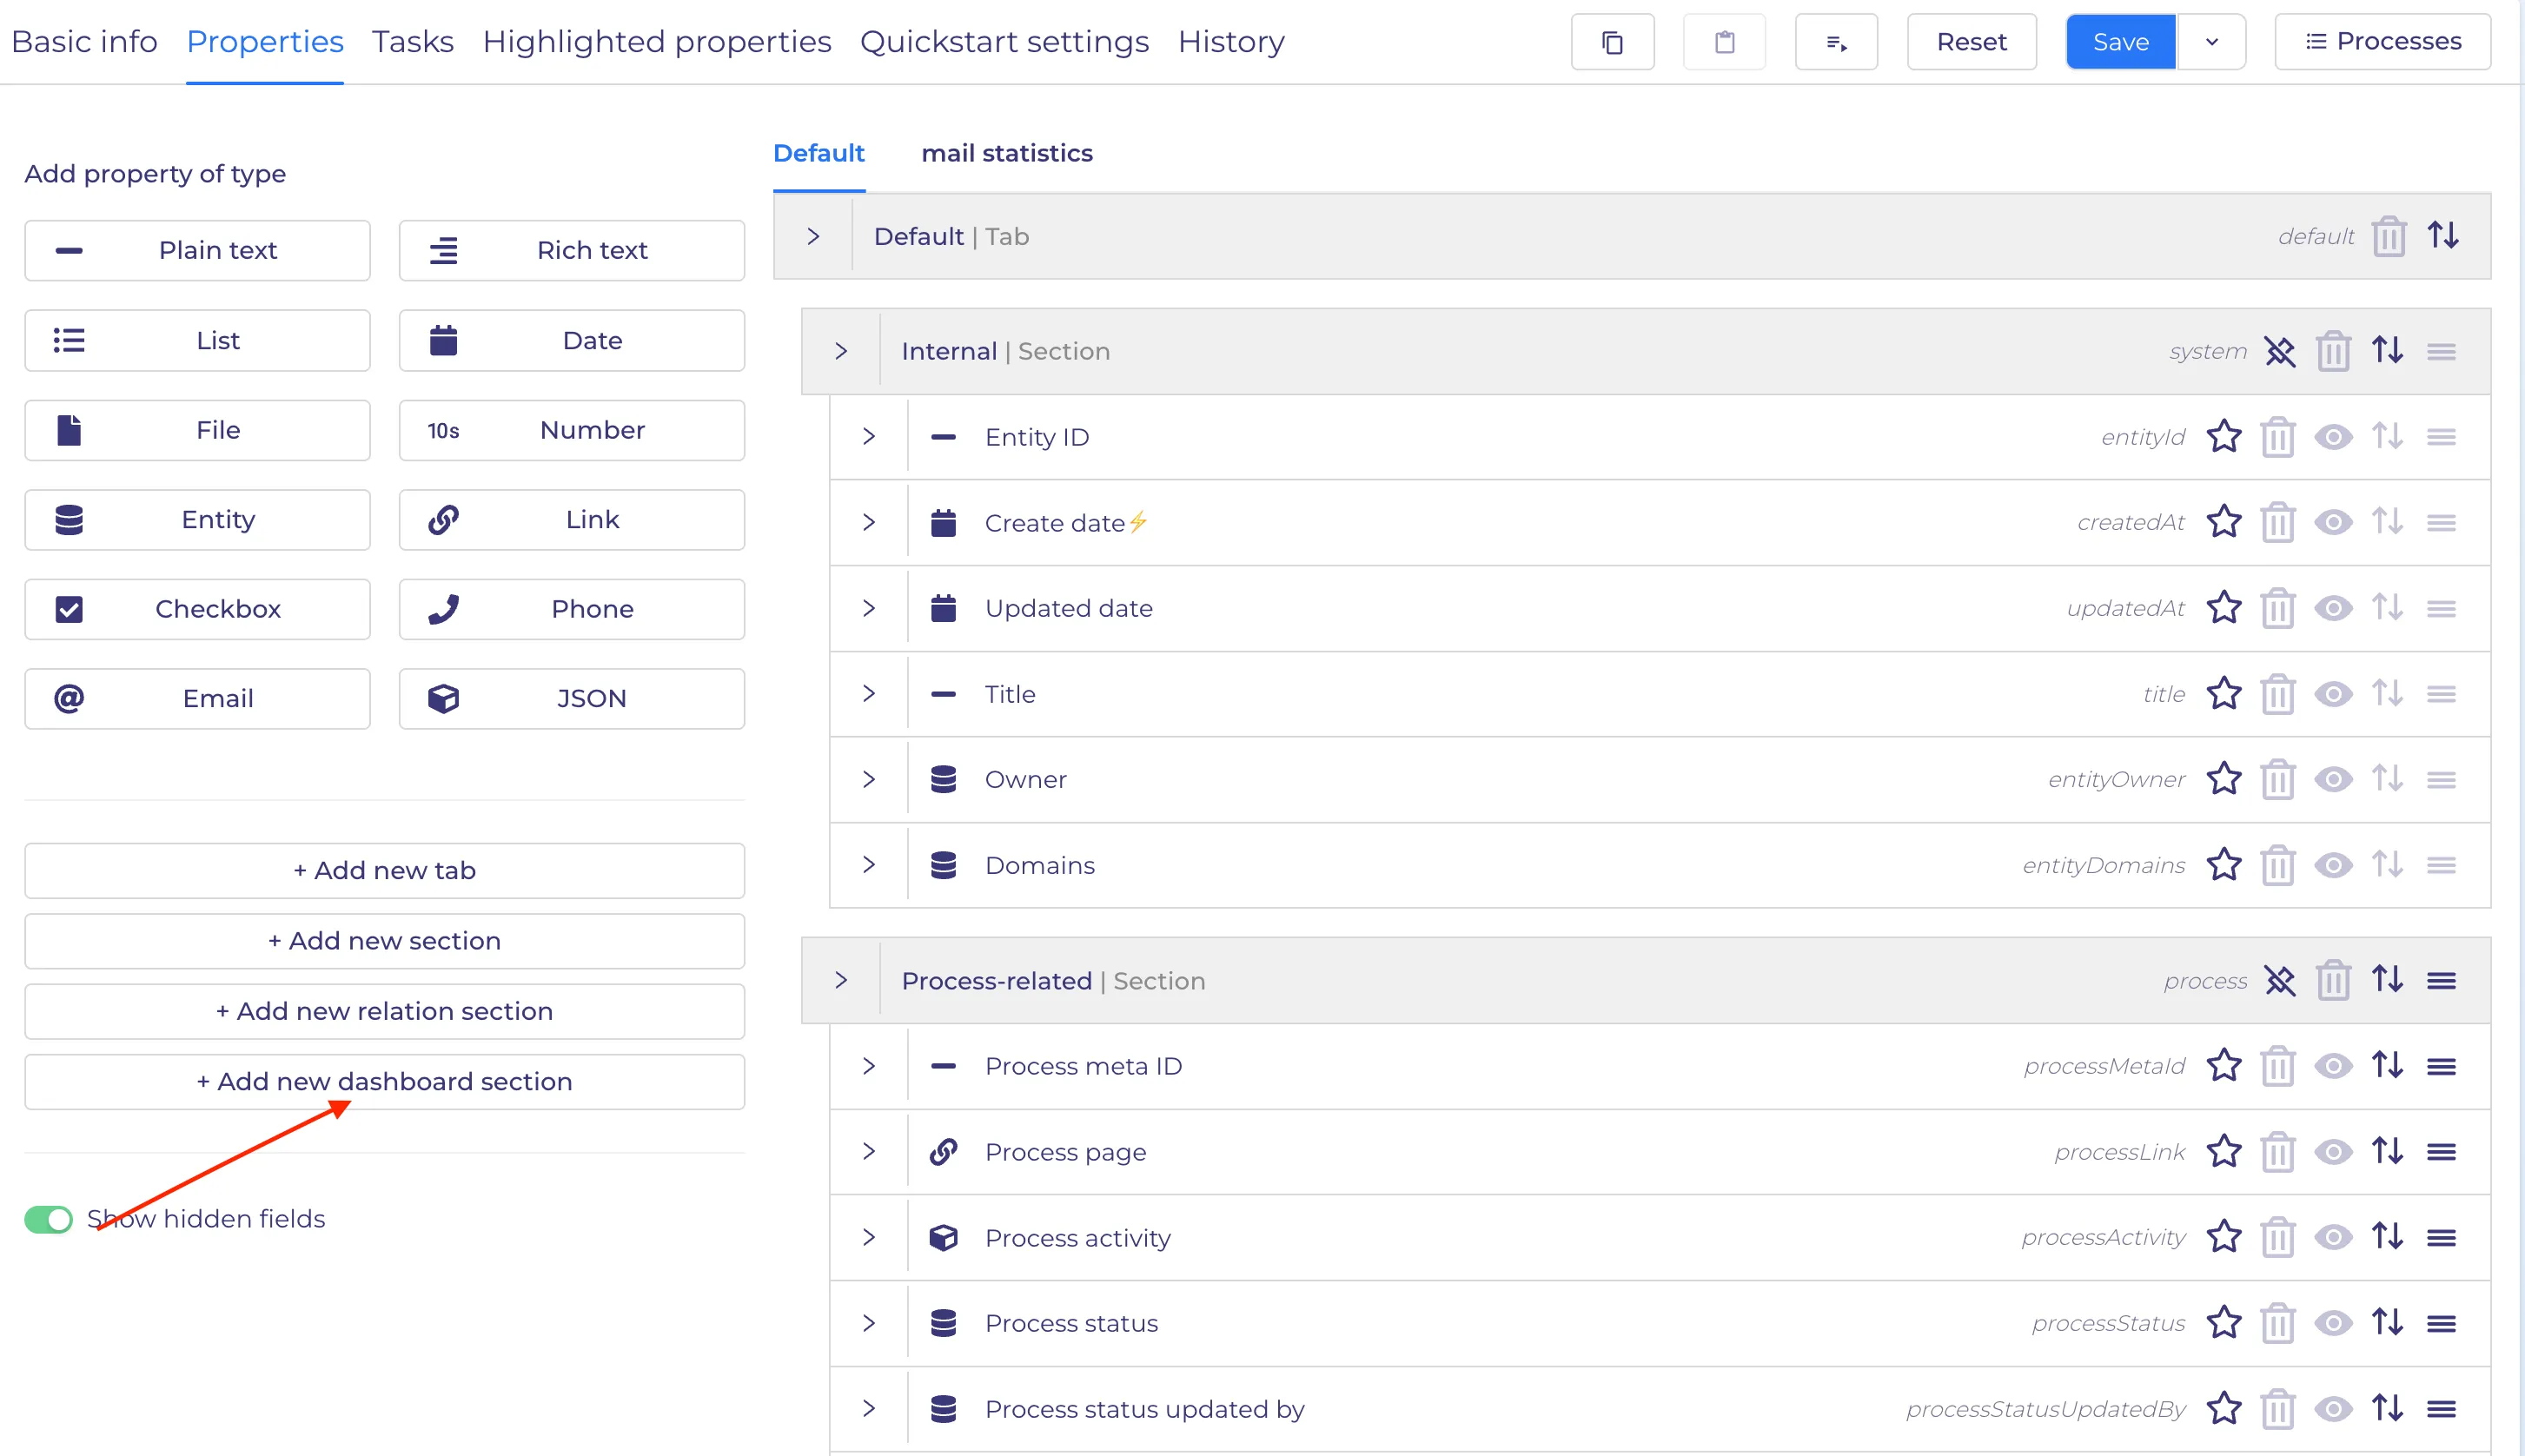Screen dimensions: 2525x1456
Task: Toggle visibility eye for Process activity
Action: point(2333,1238)
